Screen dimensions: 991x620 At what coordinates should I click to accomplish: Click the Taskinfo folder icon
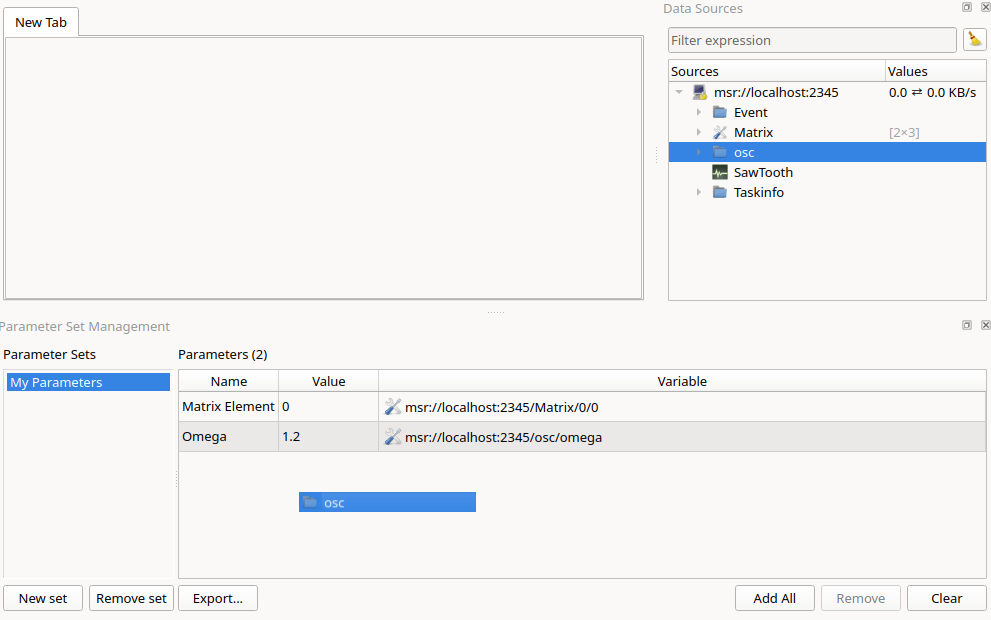[x=720, y=192]
